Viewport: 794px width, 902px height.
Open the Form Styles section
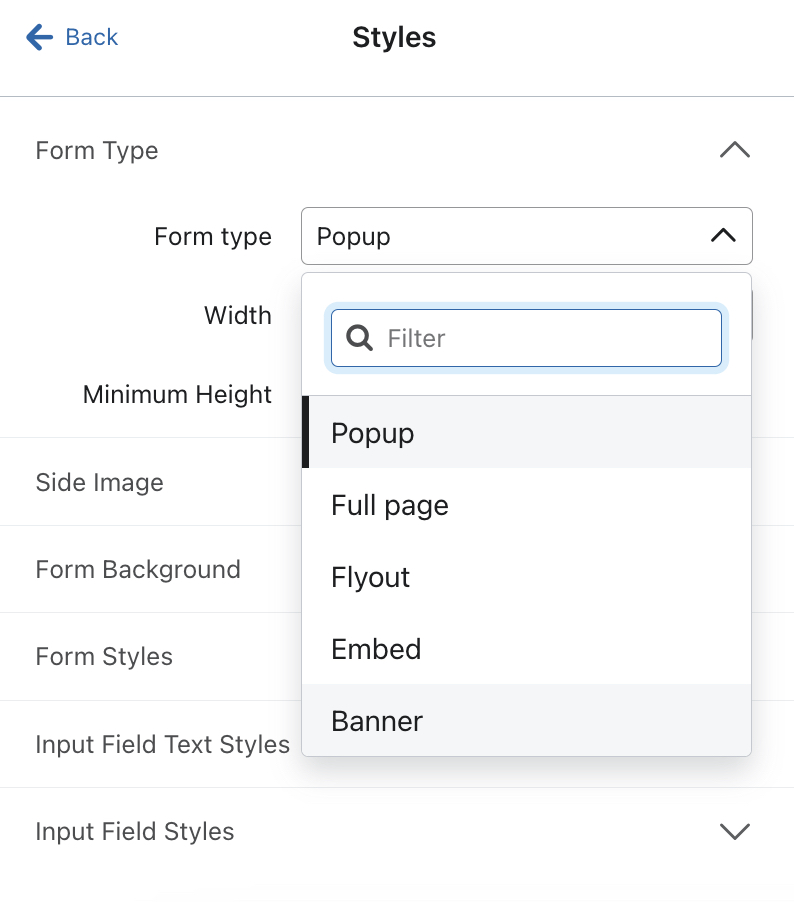[x=103, y=657]
